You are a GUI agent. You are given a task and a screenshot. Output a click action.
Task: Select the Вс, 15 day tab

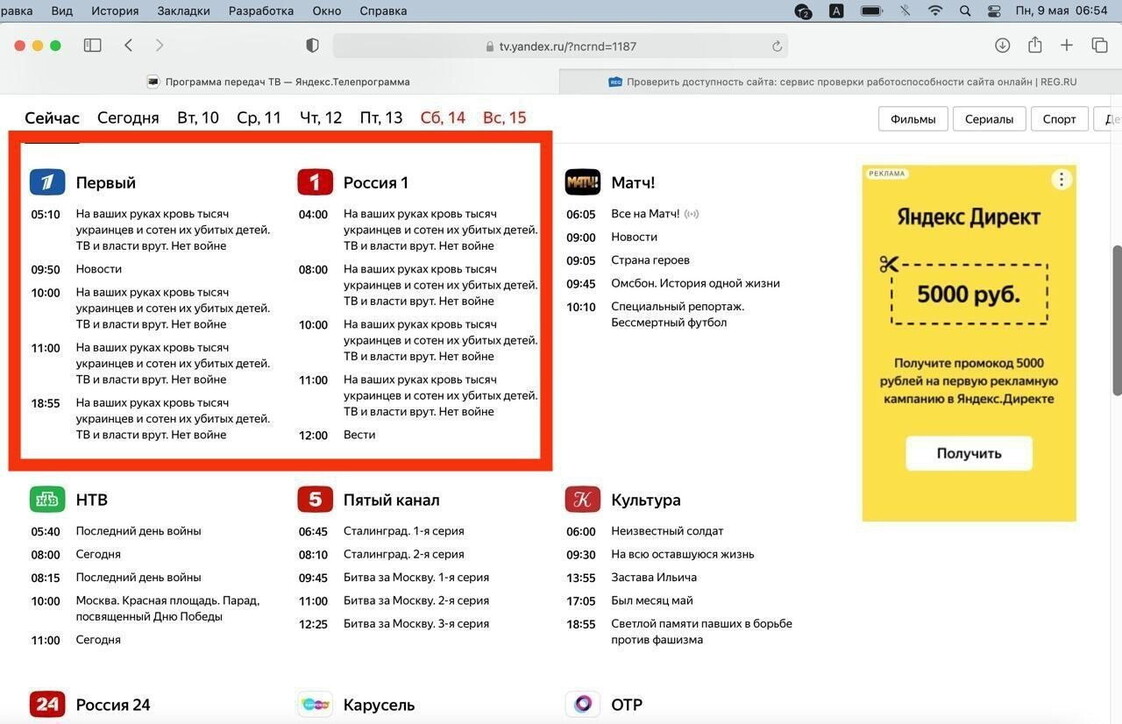[504, 117]
